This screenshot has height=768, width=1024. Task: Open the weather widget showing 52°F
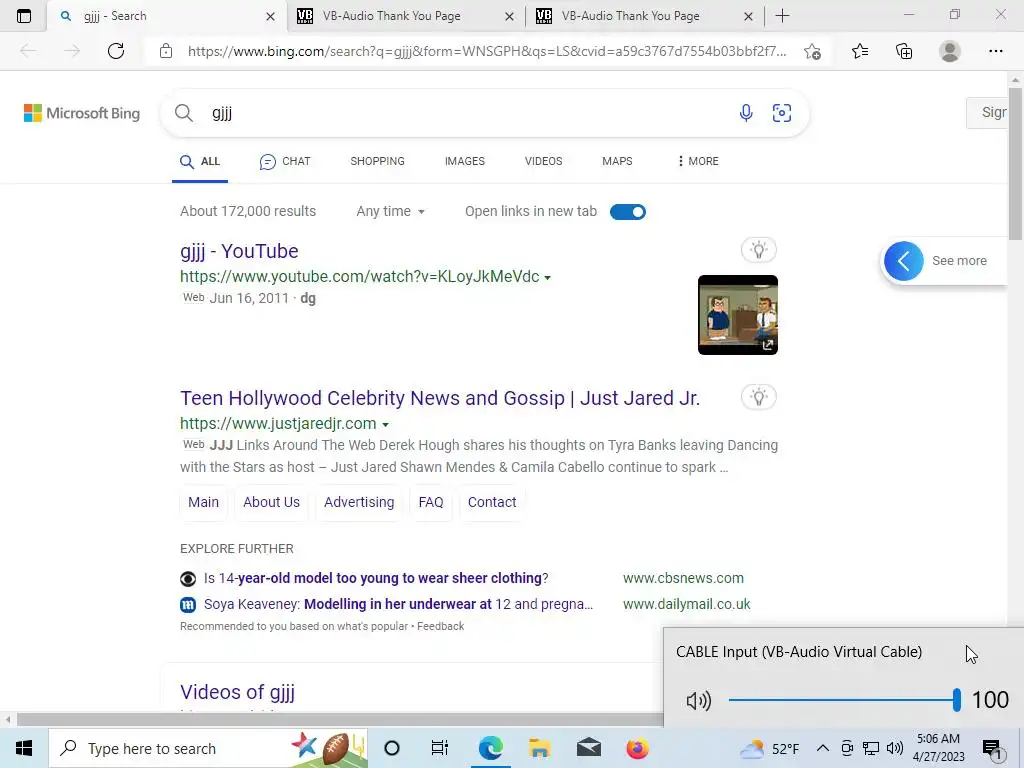tap(769, 748)
